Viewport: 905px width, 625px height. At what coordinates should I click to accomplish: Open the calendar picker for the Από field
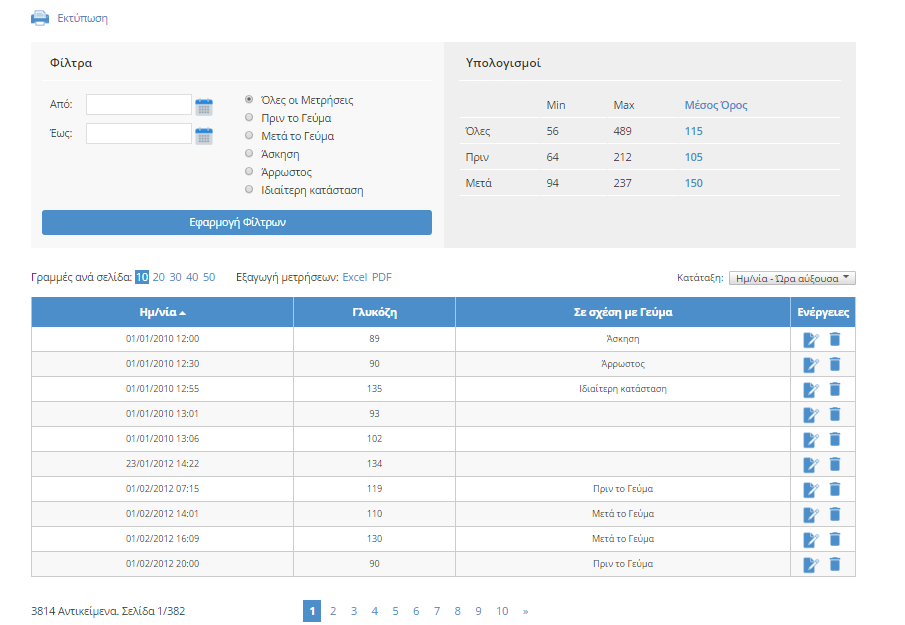point(204,106)
